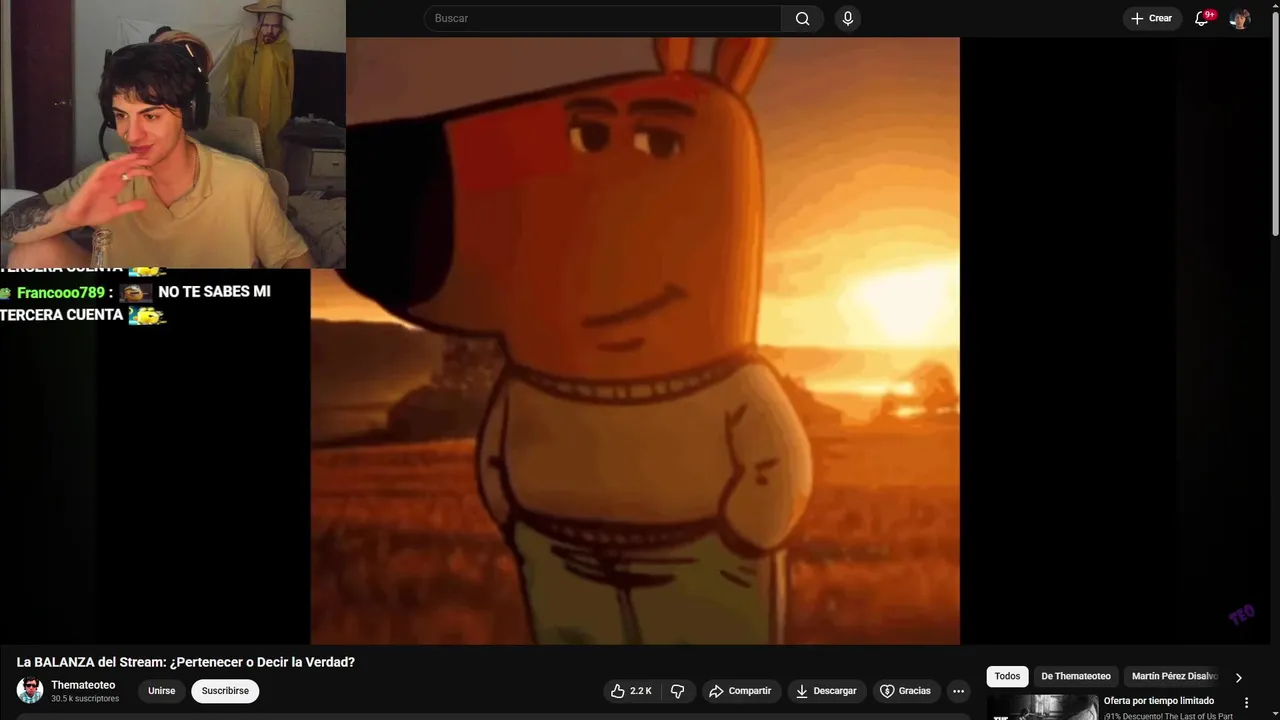
Task: Click Unirse to join channel
Action: click(161, 691)
